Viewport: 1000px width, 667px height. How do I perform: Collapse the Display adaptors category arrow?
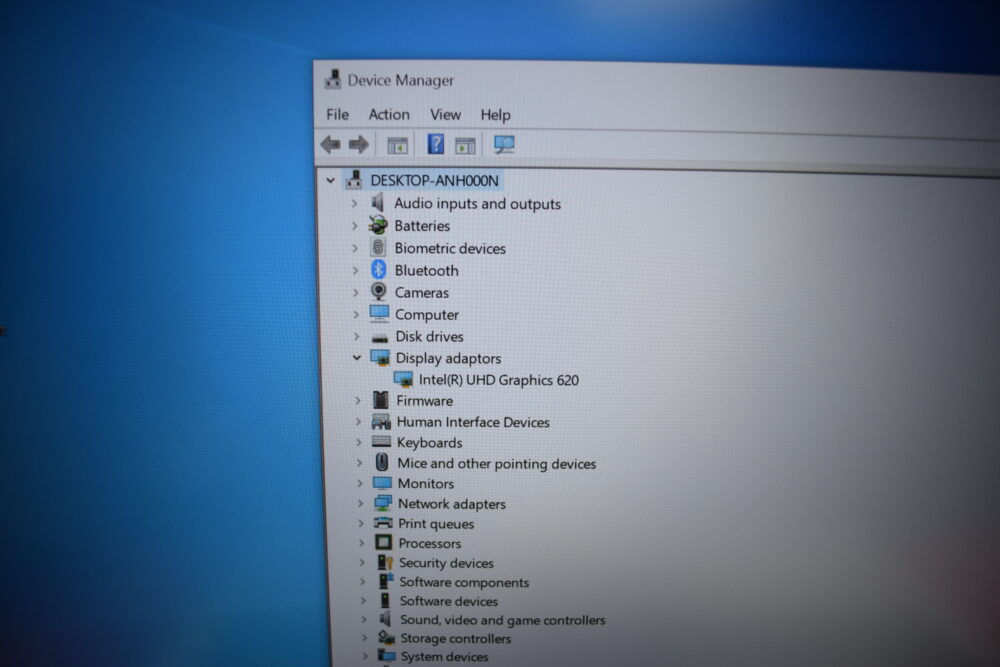click(357, 358)
